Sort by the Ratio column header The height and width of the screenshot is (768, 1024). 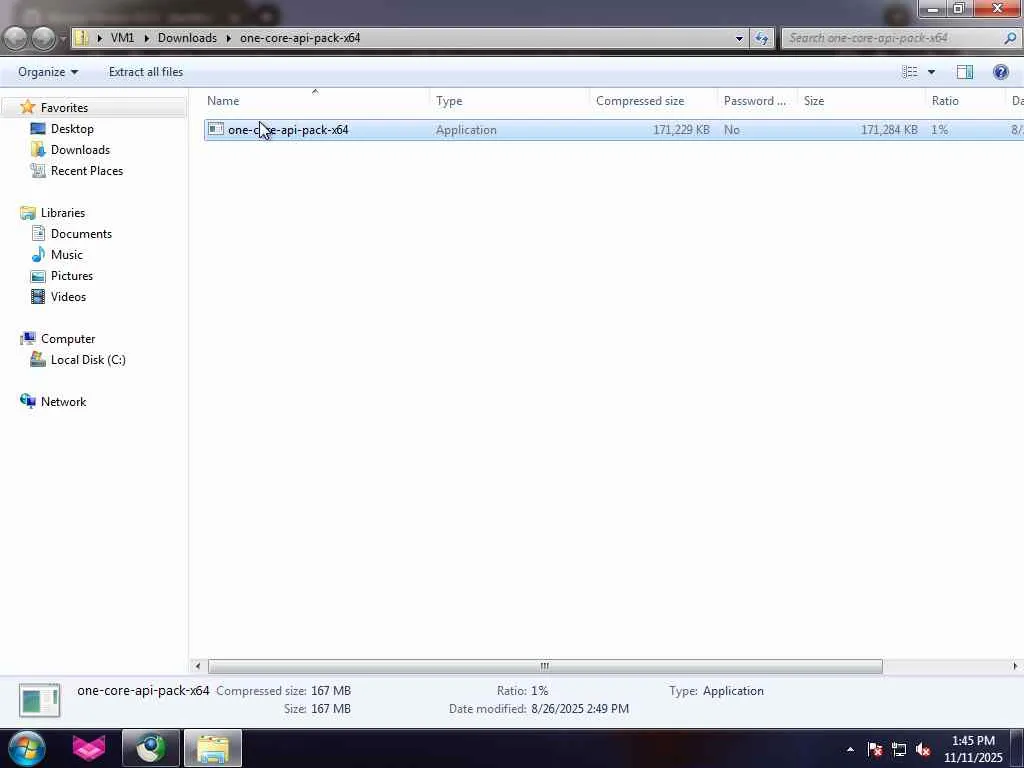[965, 101]
